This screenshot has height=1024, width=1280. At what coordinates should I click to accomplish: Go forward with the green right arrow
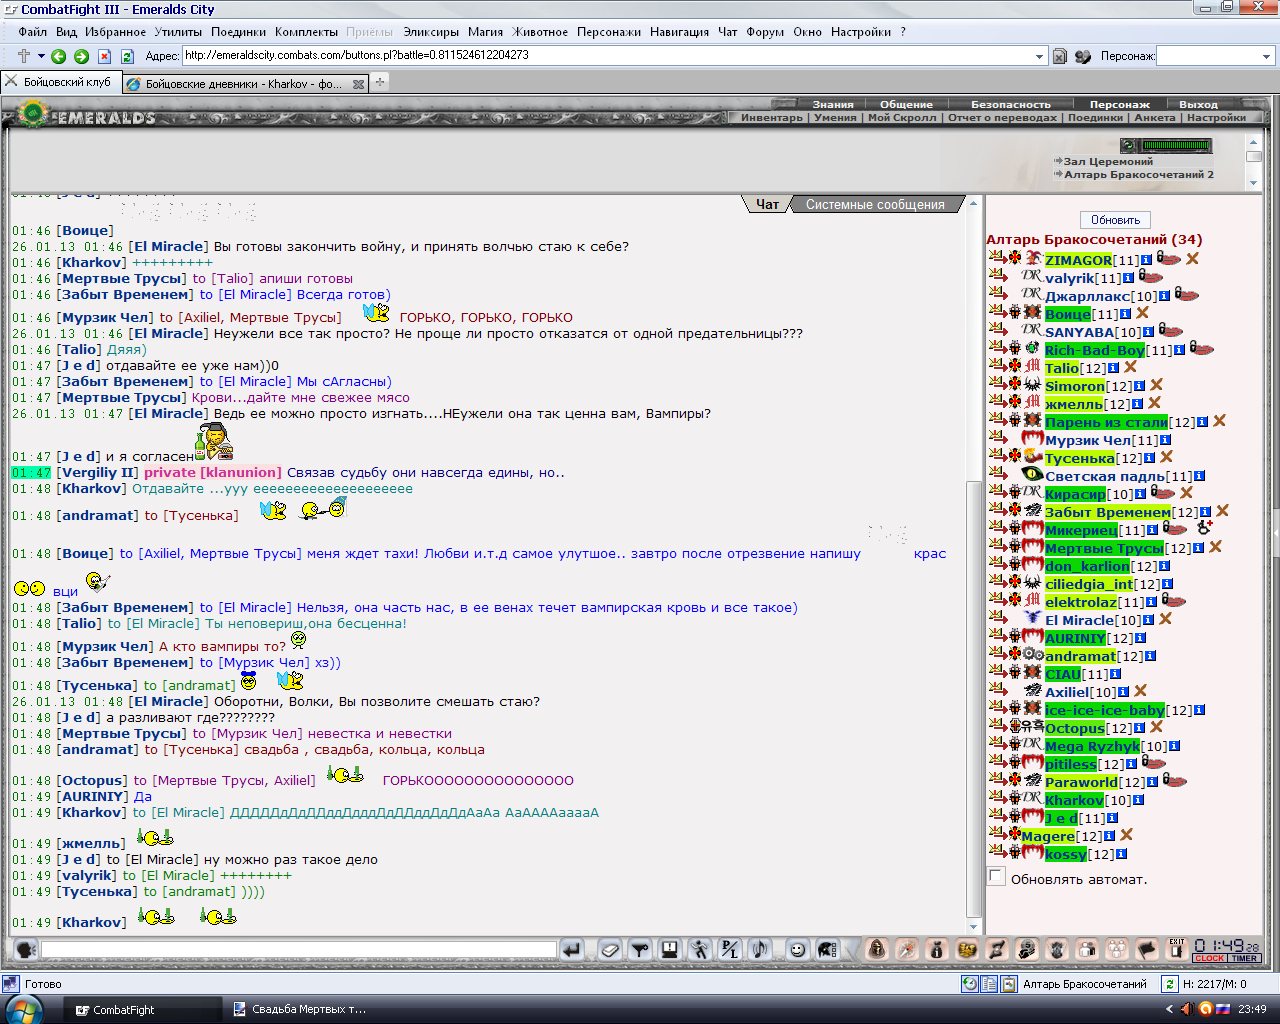point(82,56)
